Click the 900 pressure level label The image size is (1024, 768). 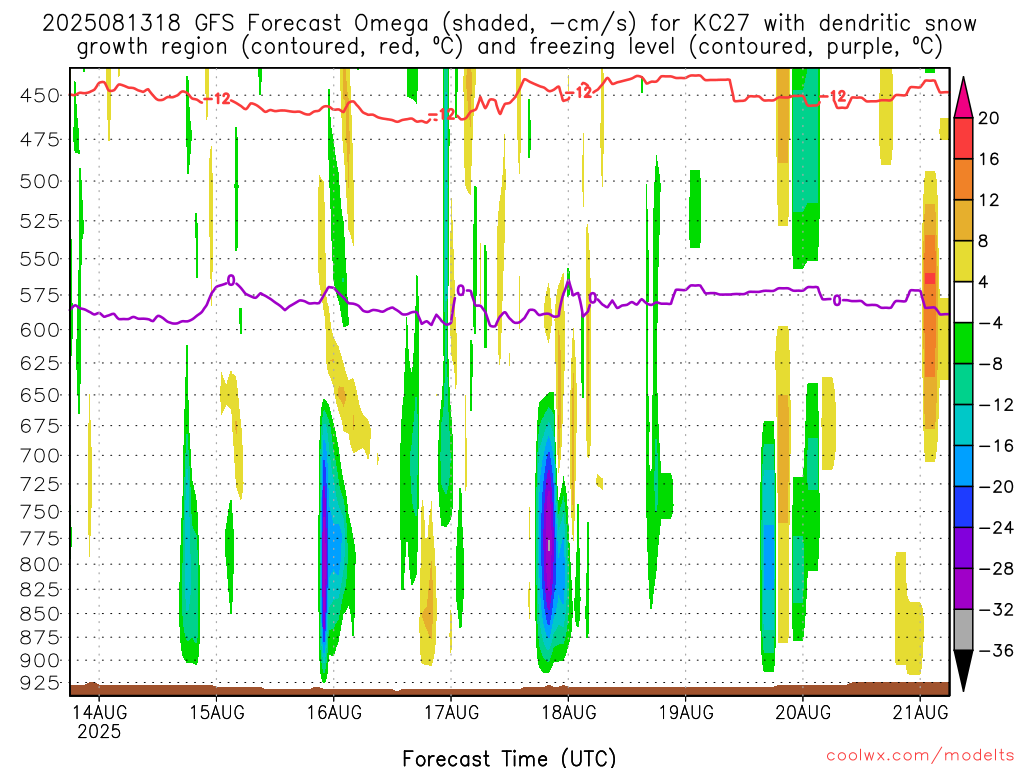pyautogui.click(x=40, y=660)
